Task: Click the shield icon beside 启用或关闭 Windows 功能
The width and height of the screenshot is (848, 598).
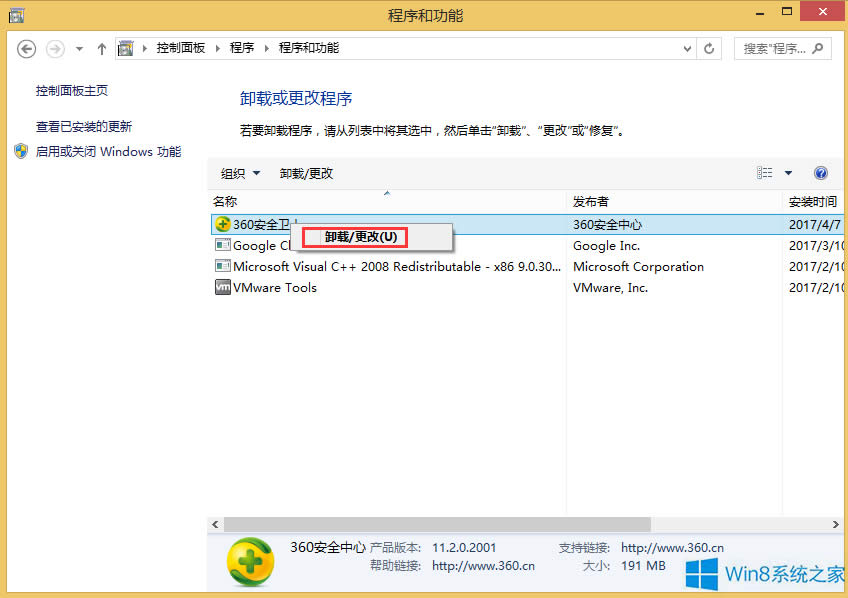Action: [21, 151]
